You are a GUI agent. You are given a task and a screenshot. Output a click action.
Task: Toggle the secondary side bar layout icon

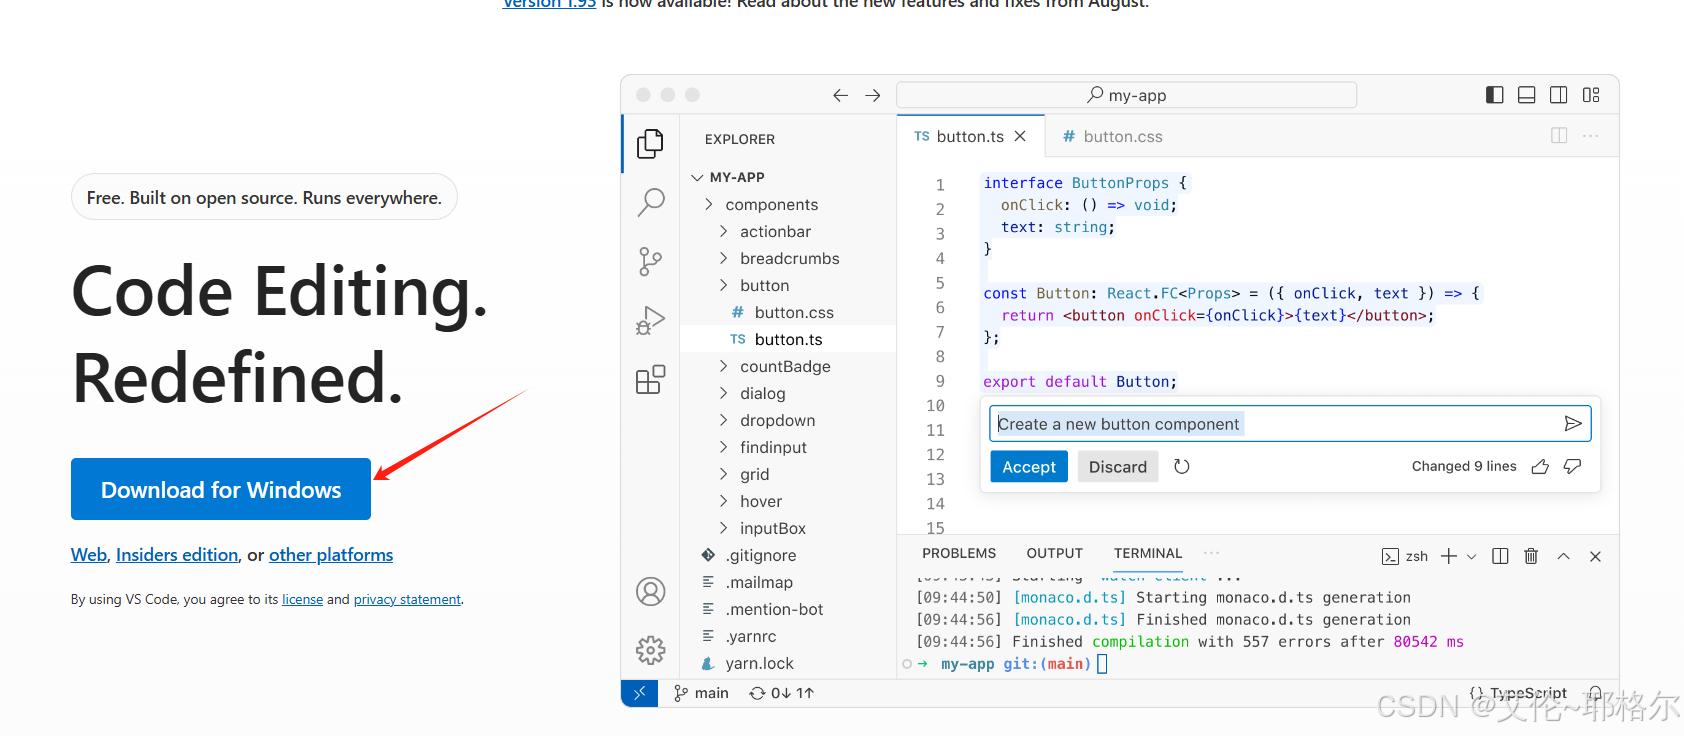[x=1558, y=95]
